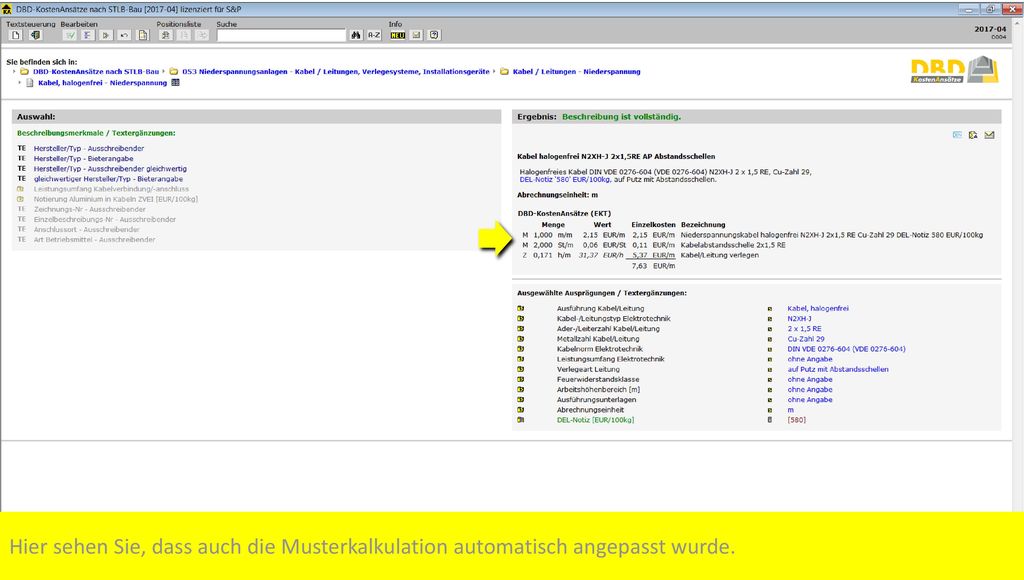Focus the Suche search input field
This screenshot has width=1024, height=580.
tap(281, 35)
